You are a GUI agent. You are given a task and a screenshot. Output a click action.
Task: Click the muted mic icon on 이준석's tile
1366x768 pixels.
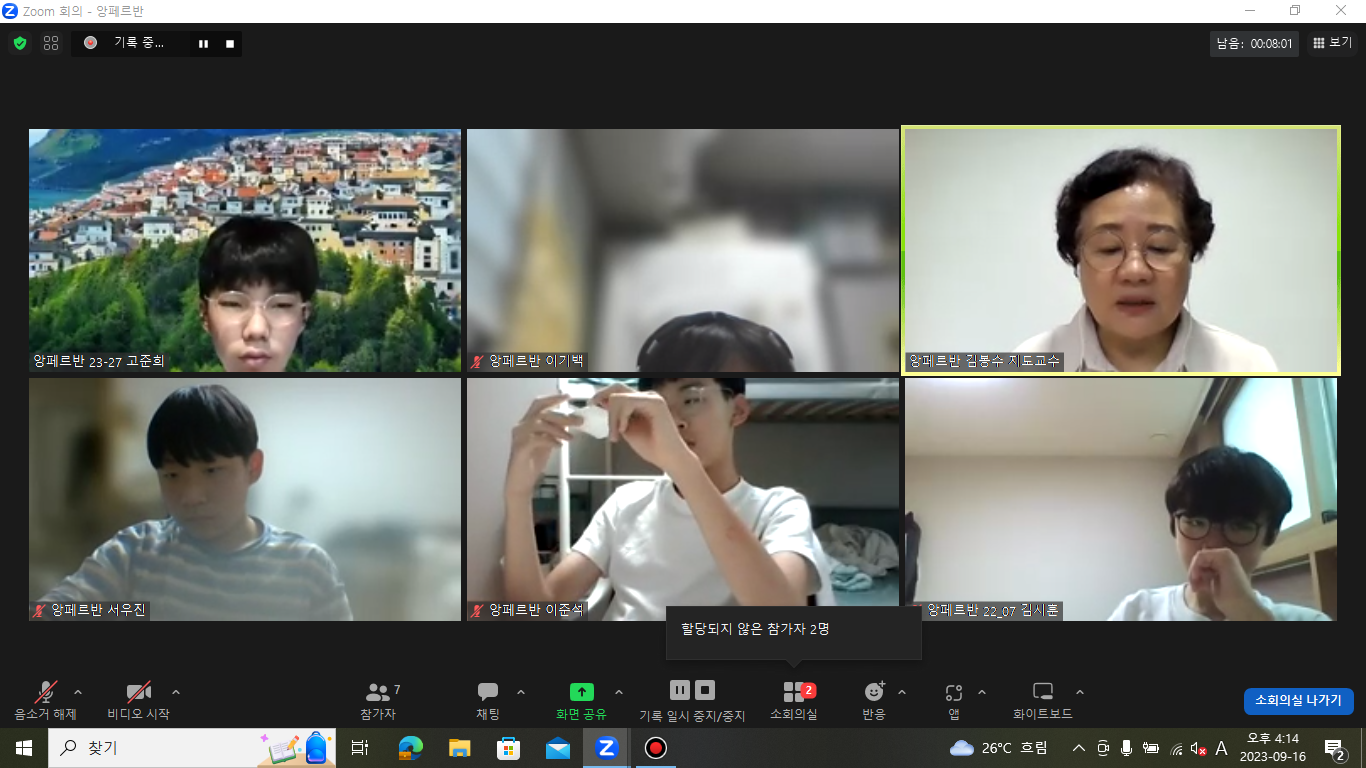coord(478,610)
